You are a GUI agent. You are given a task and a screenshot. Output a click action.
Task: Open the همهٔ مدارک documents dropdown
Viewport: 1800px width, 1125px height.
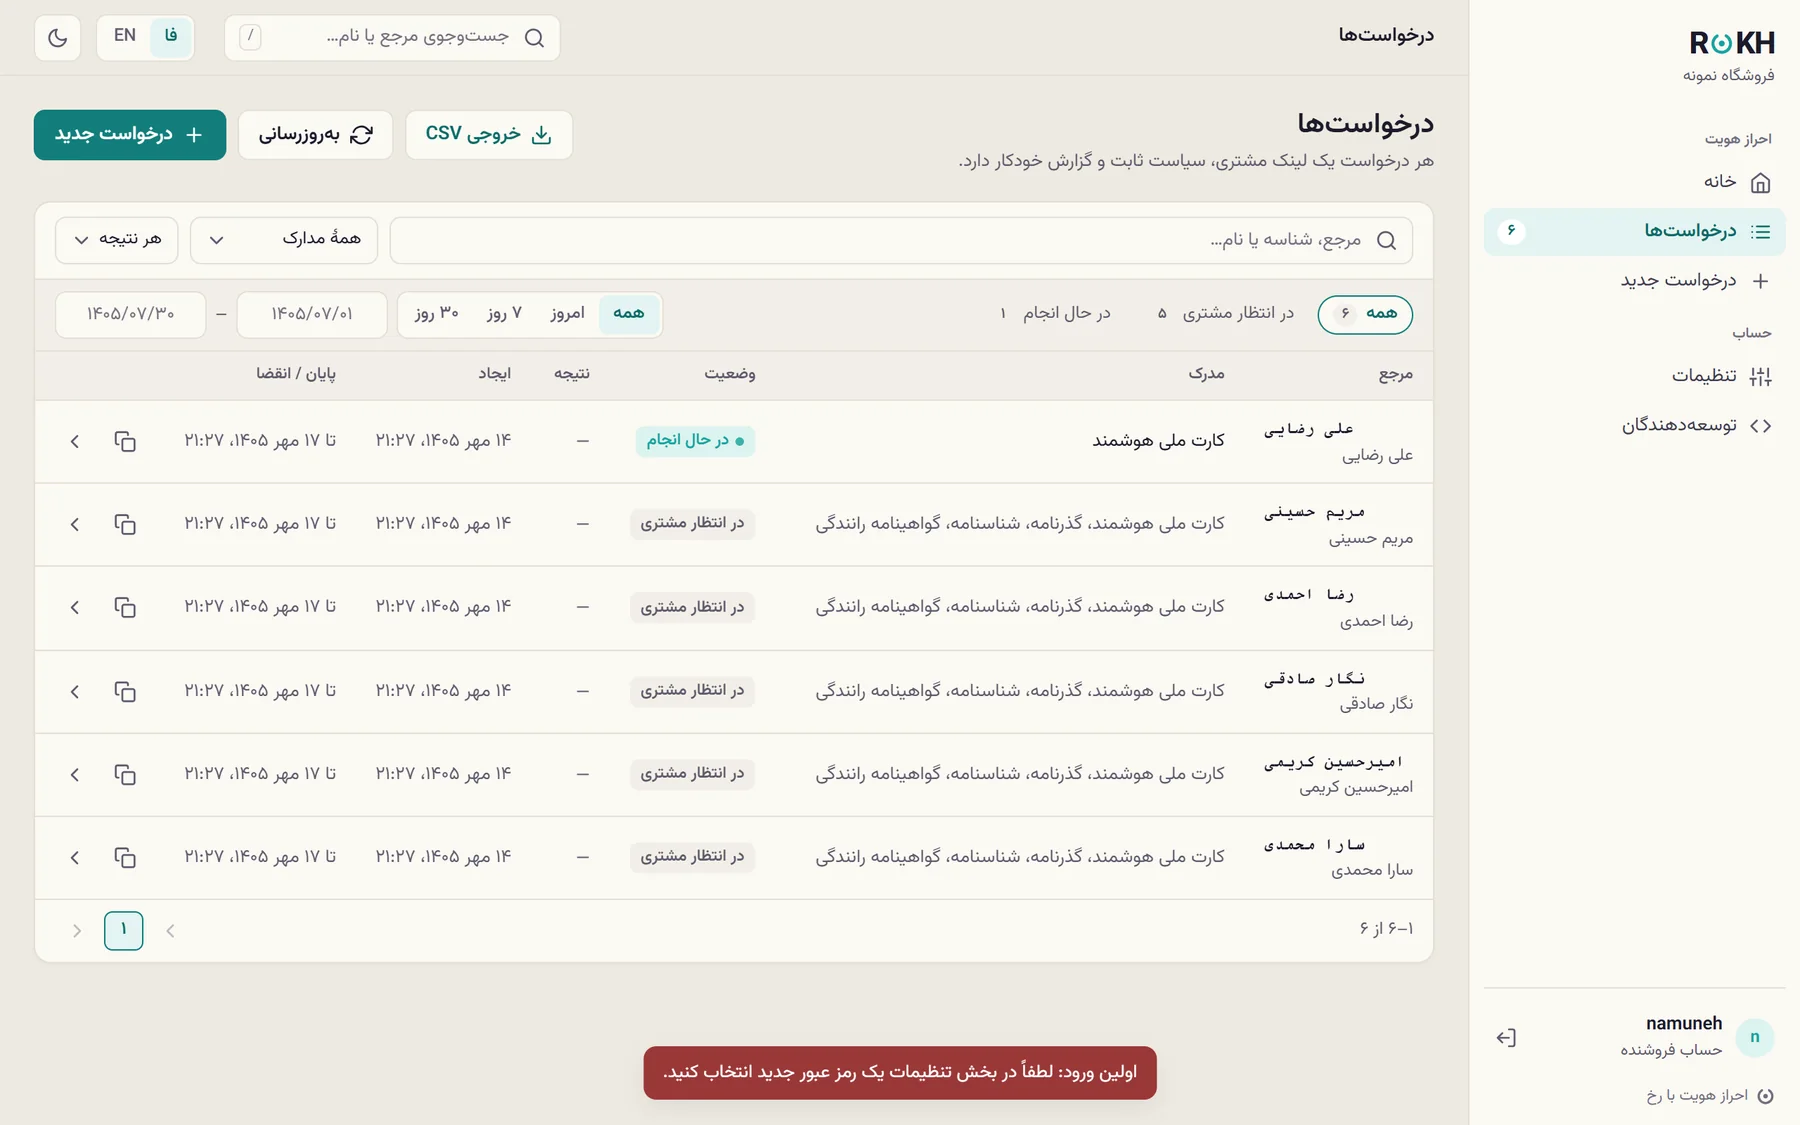284,239
